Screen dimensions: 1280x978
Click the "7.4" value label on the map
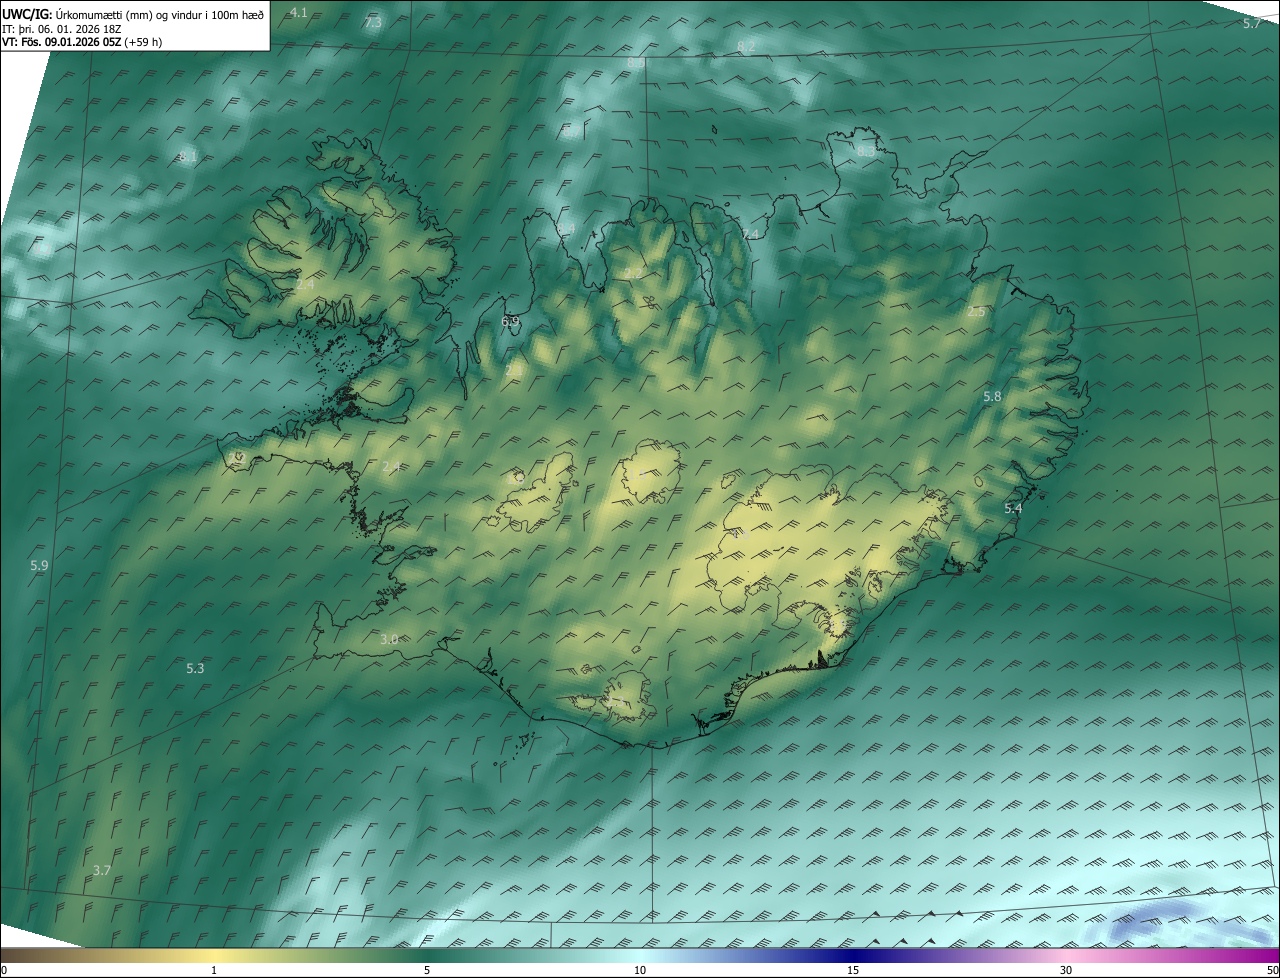coord(751,234)
